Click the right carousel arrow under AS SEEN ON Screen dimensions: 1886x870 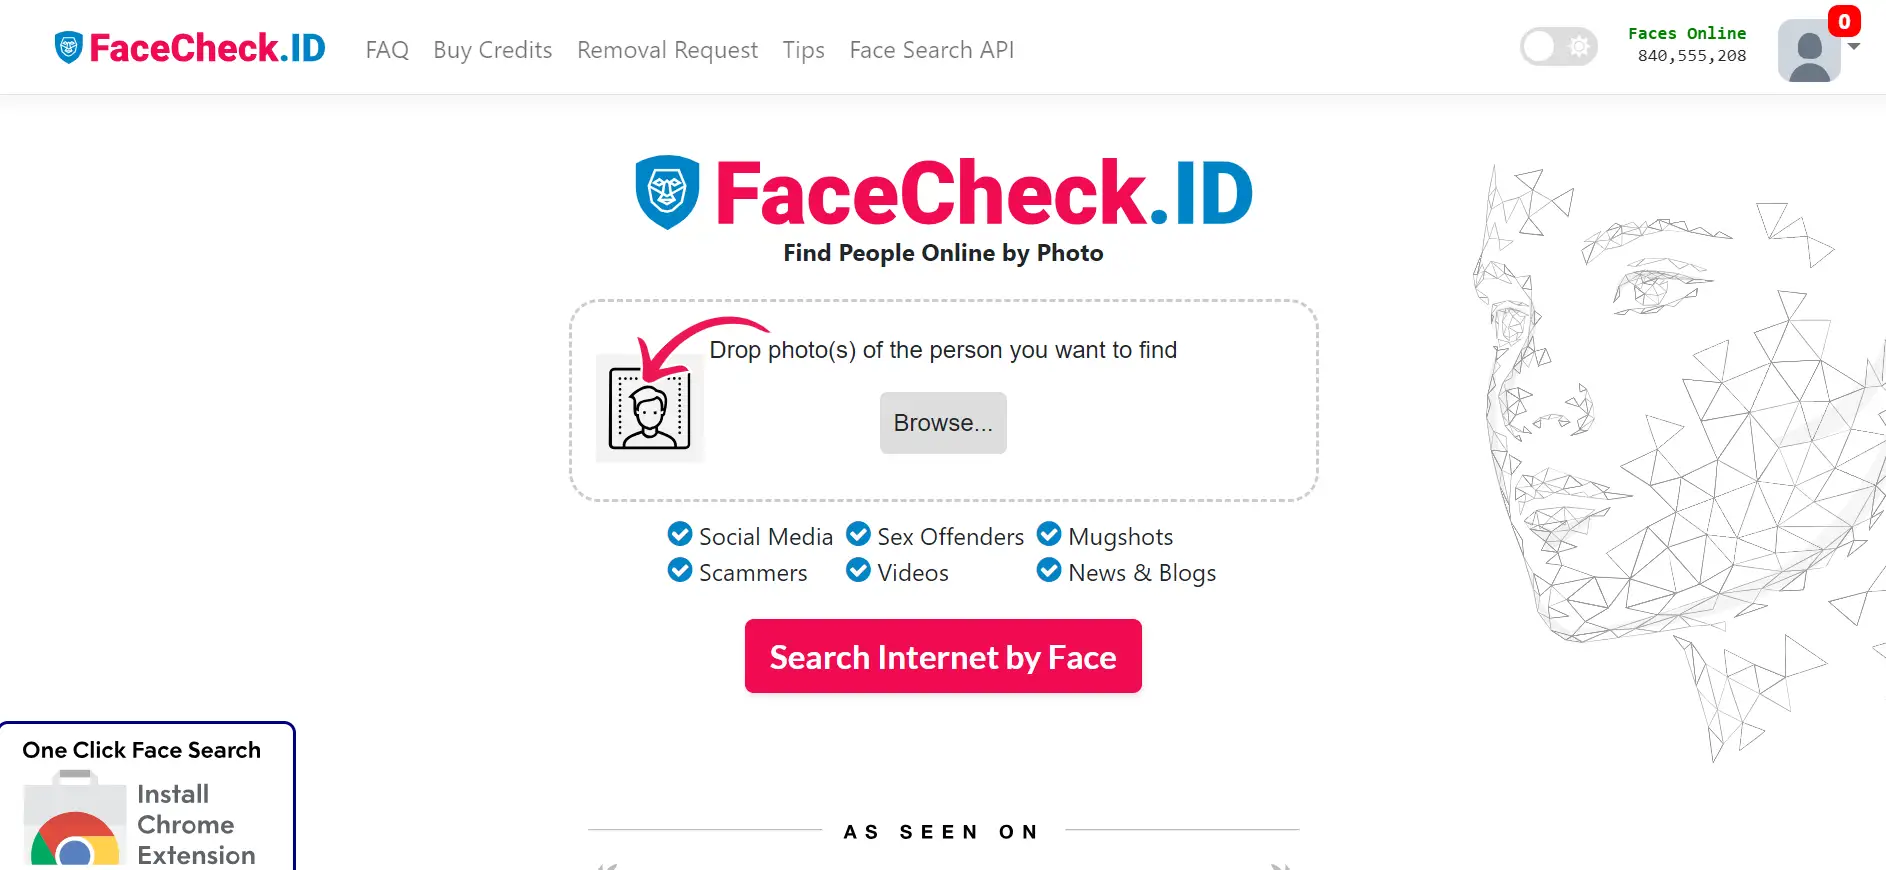pos(1281,864)
